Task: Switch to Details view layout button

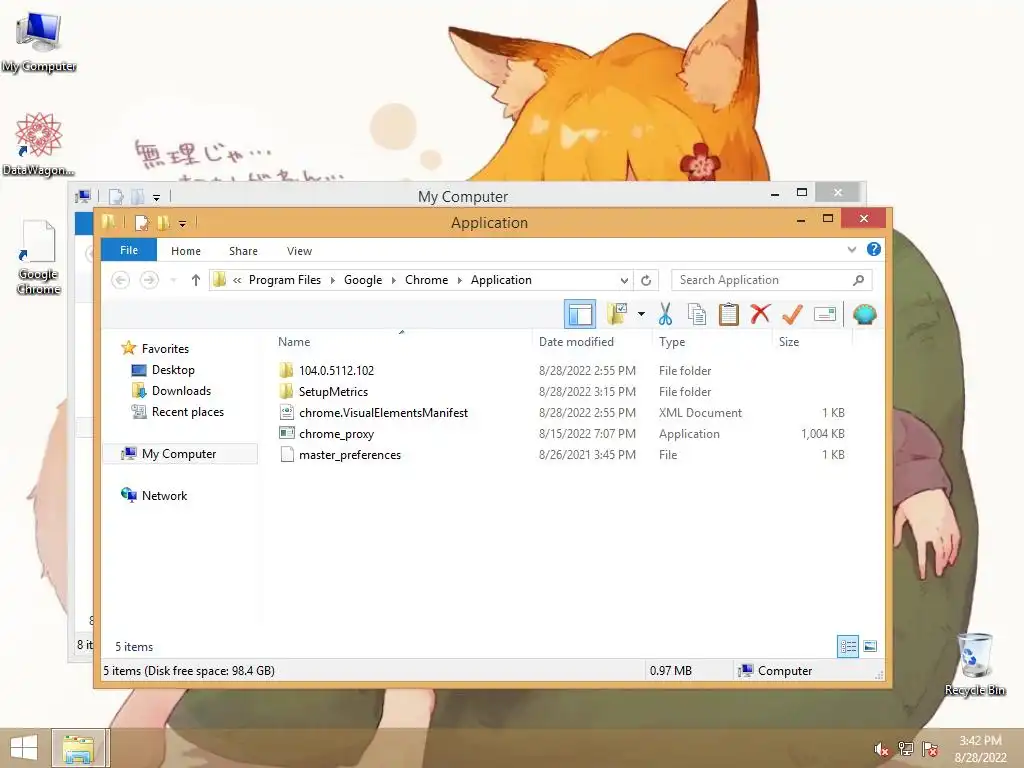Action: [x=848, y=647]
